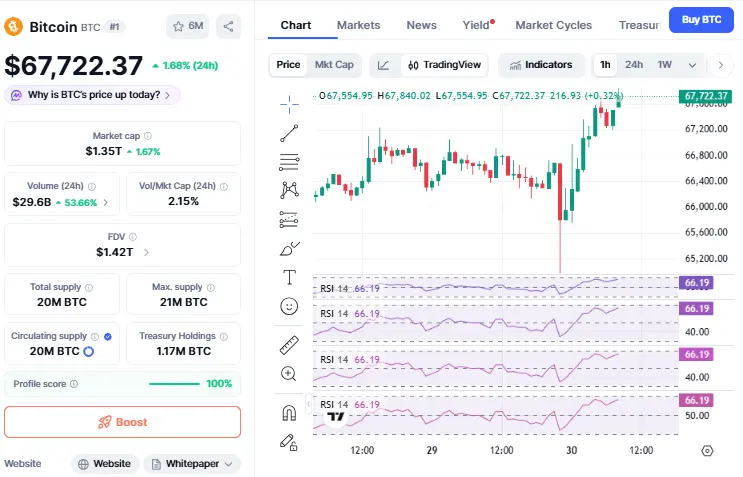The height and width of the screenshot is (477, 743).
Task: Show Total supply info icon
Action: 89,288
